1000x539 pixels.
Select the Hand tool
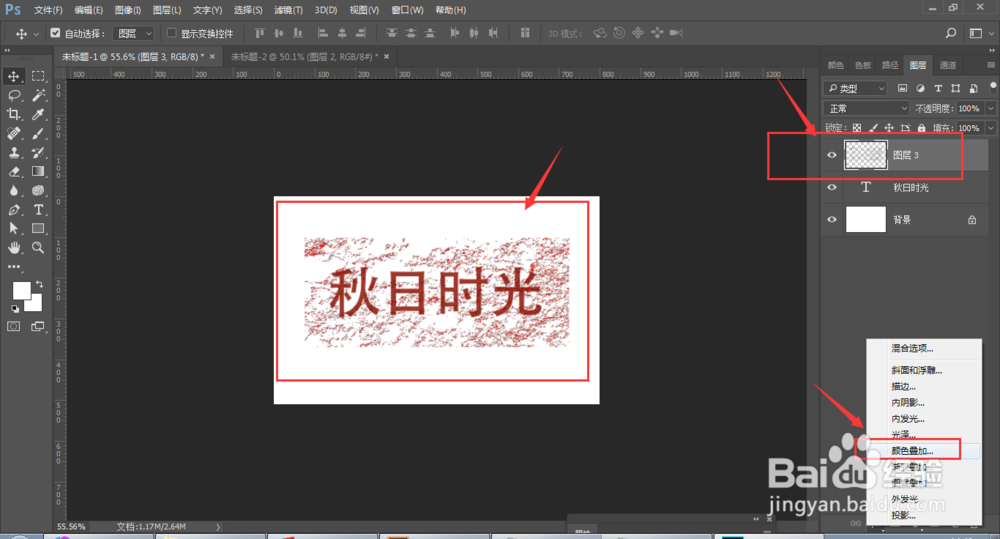[13, 247]
